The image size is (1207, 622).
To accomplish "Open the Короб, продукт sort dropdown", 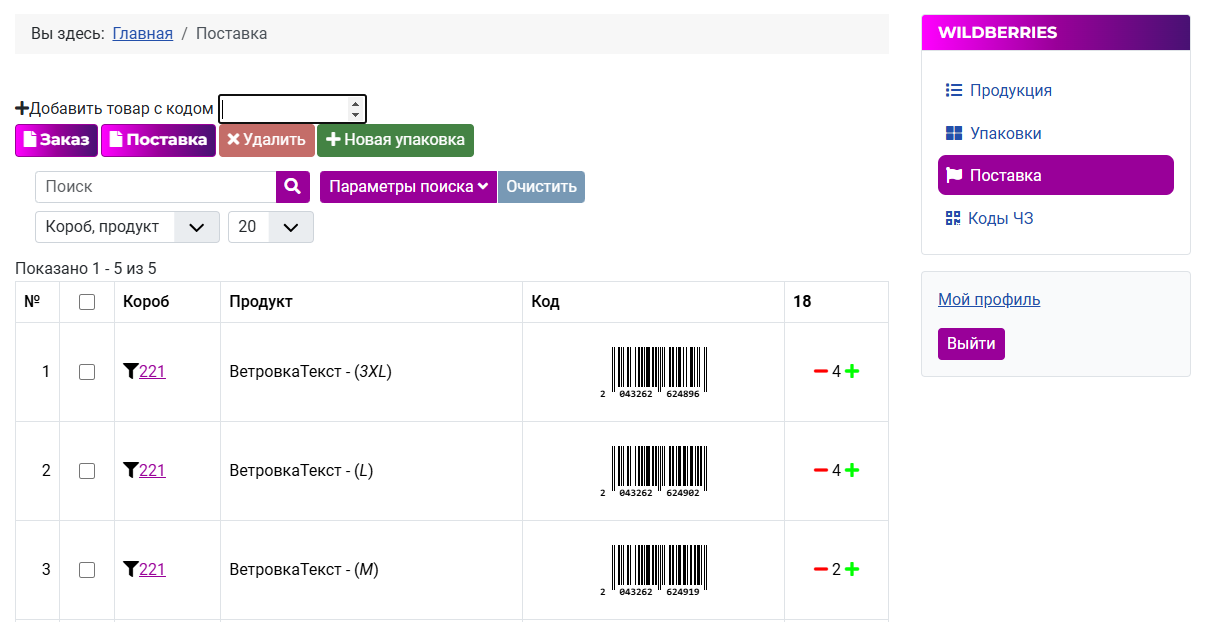I will [x=127, y=227].
